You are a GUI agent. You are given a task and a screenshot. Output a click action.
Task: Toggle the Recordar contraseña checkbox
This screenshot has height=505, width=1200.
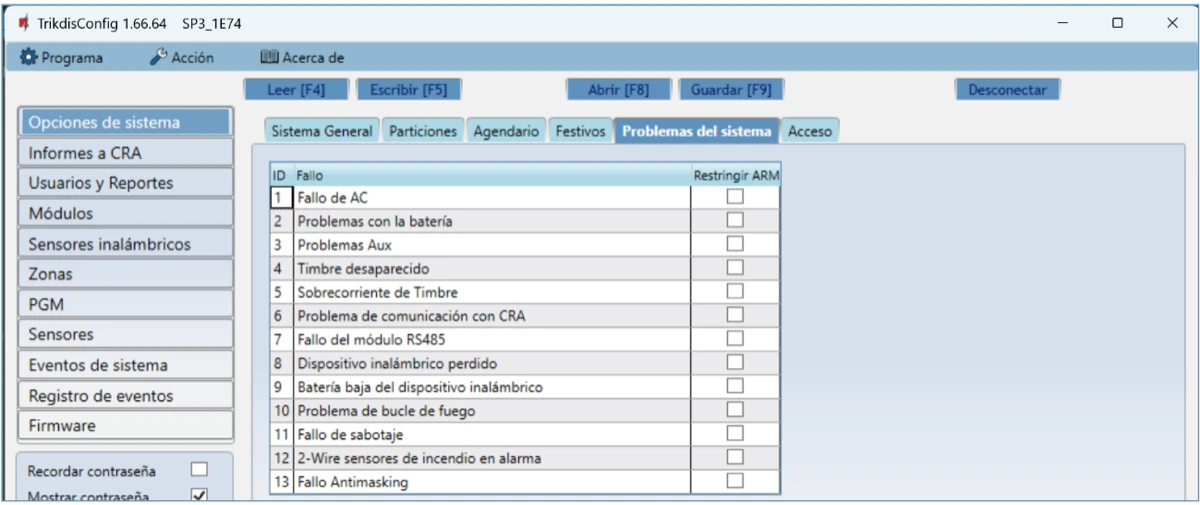pyautogui.click(x=199, y=469)
